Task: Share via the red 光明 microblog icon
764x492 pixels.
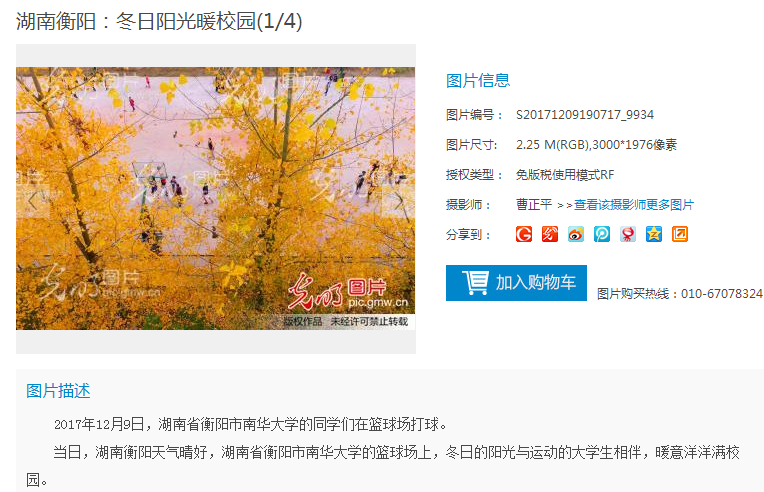Action: [550, 234]
